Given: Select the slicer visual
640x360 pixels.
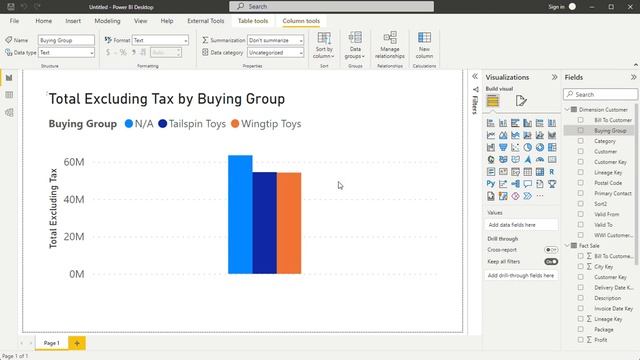Looking at the screenshot, I should pyautogui.click(x=515, y=172).
